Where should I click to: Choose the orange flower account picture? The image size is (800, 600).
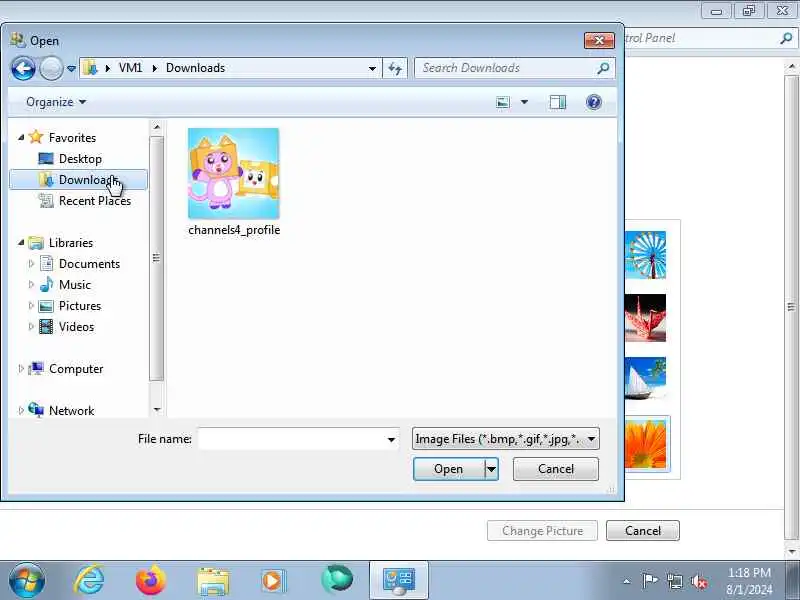coord(645,444)
